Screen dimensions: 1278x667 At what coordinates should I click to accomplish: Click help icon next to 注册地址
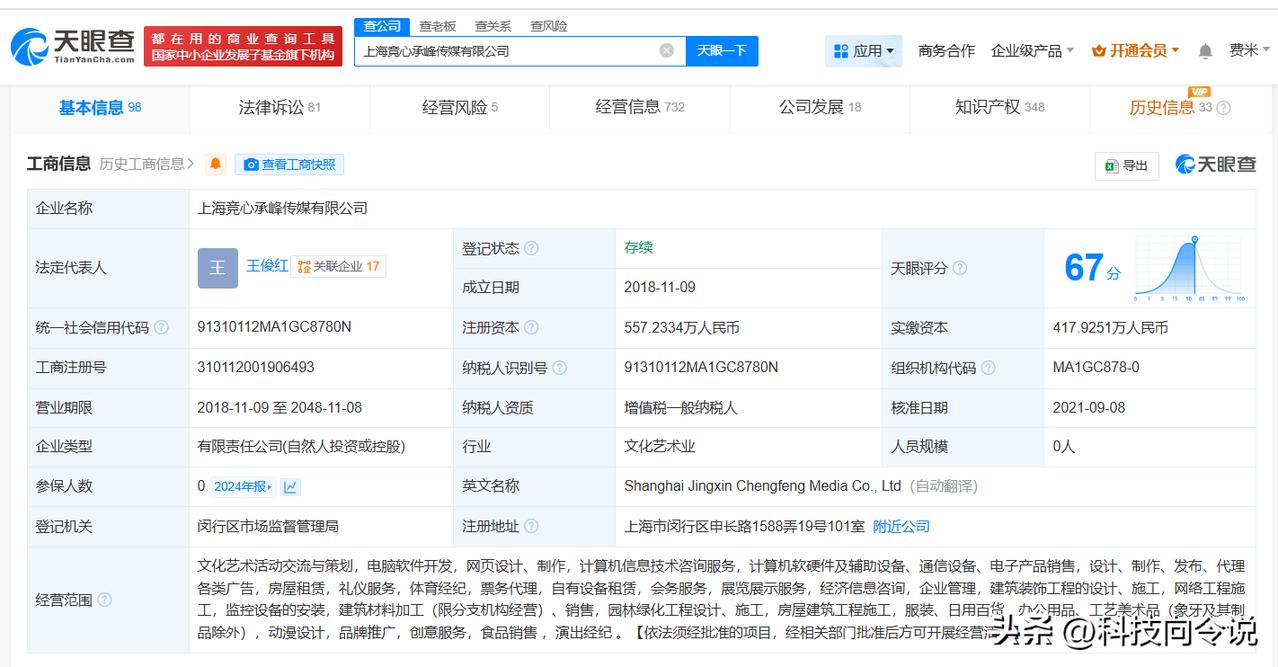click(531, 526)
